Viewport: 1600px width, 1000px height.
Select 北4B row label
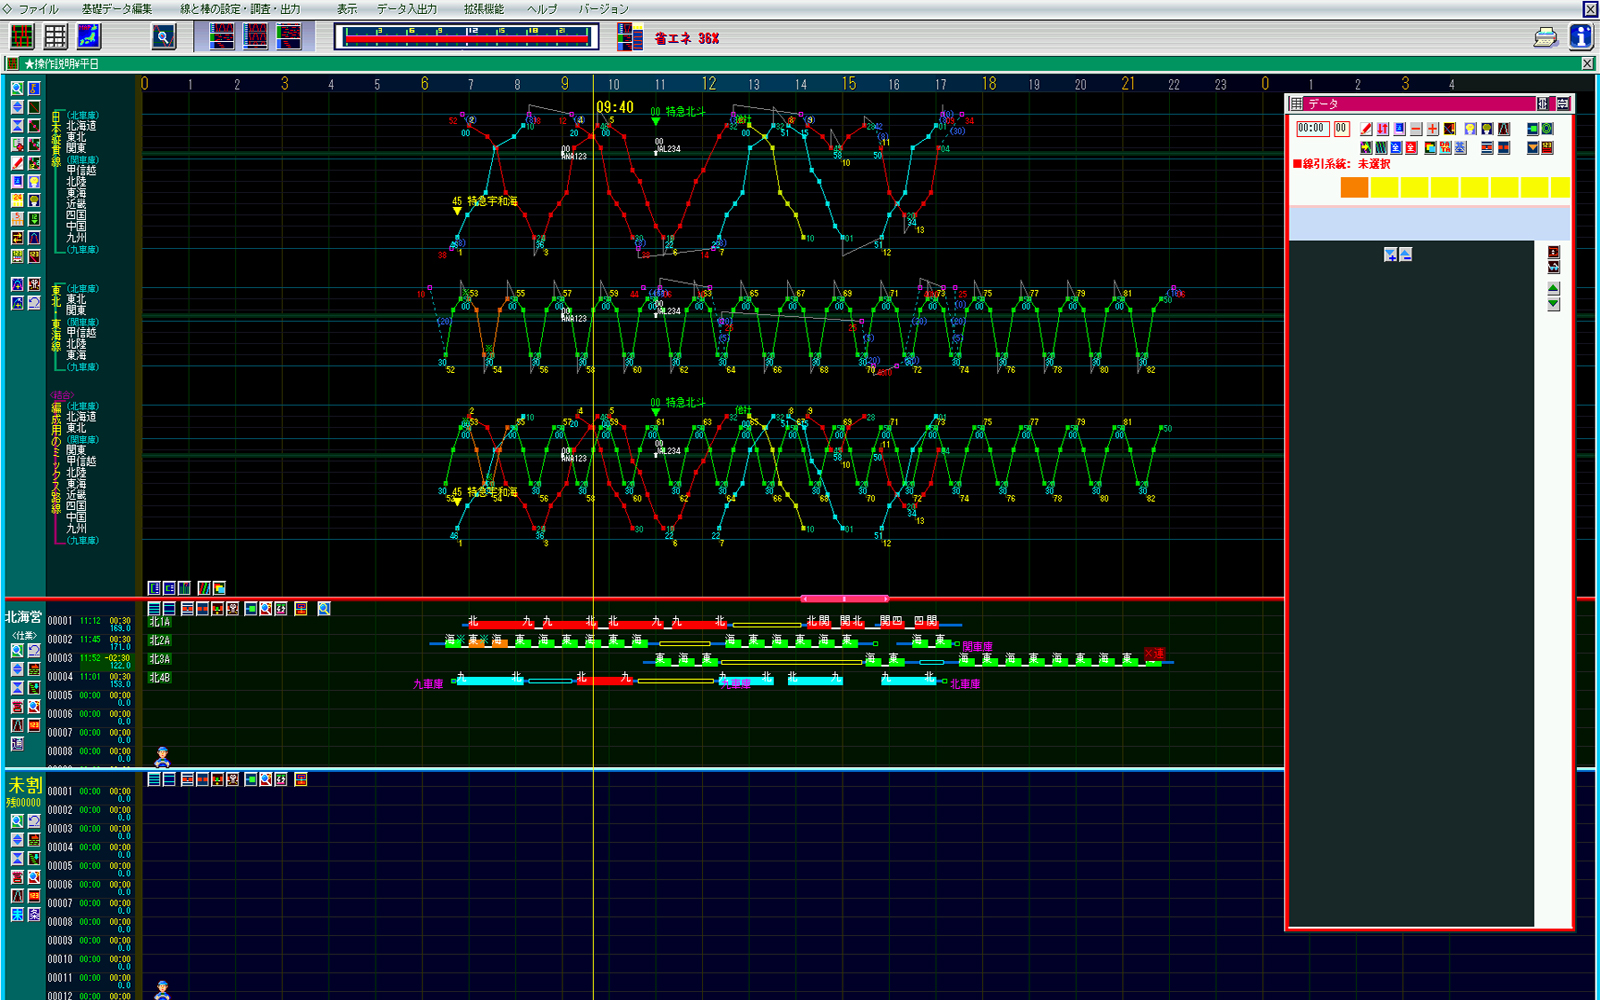(160, 678)
